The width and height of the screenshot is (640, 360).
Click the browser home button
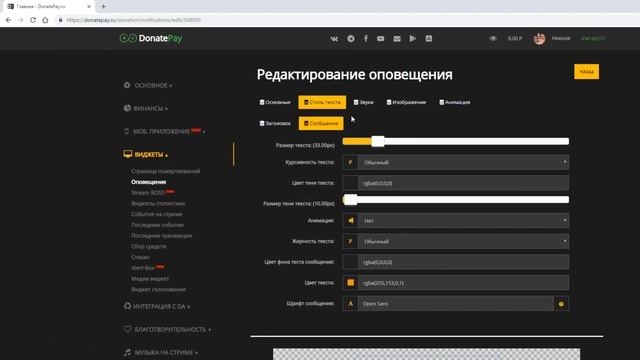point(45,20)
